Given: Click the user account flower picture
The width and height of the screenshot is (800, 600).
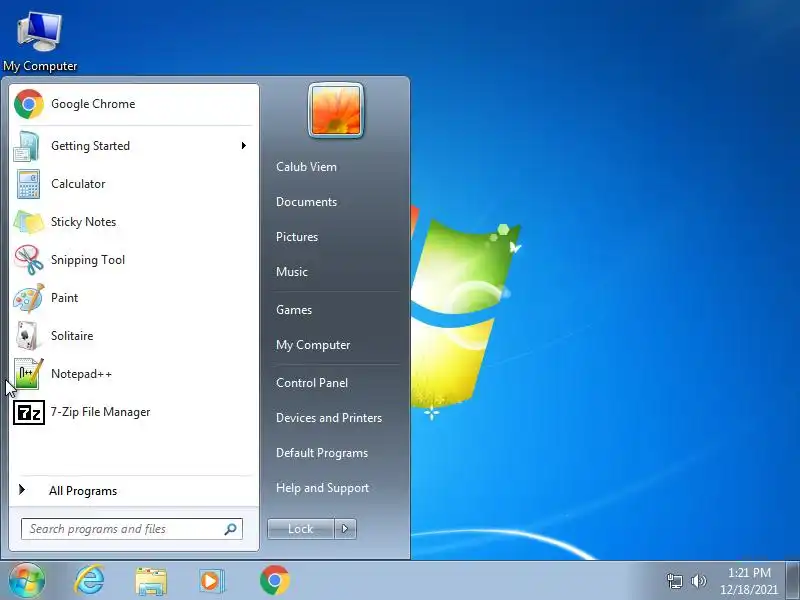Looking at the screenshot, I should pyautogui.click(x=336, y=110).
